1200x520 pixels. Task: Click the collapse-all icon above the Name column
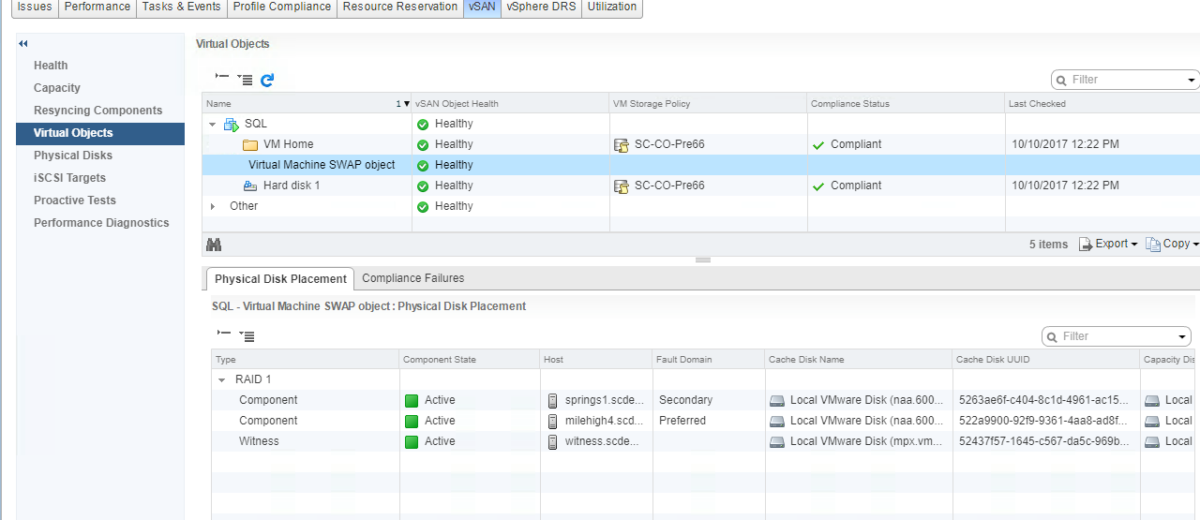[222, 79]
